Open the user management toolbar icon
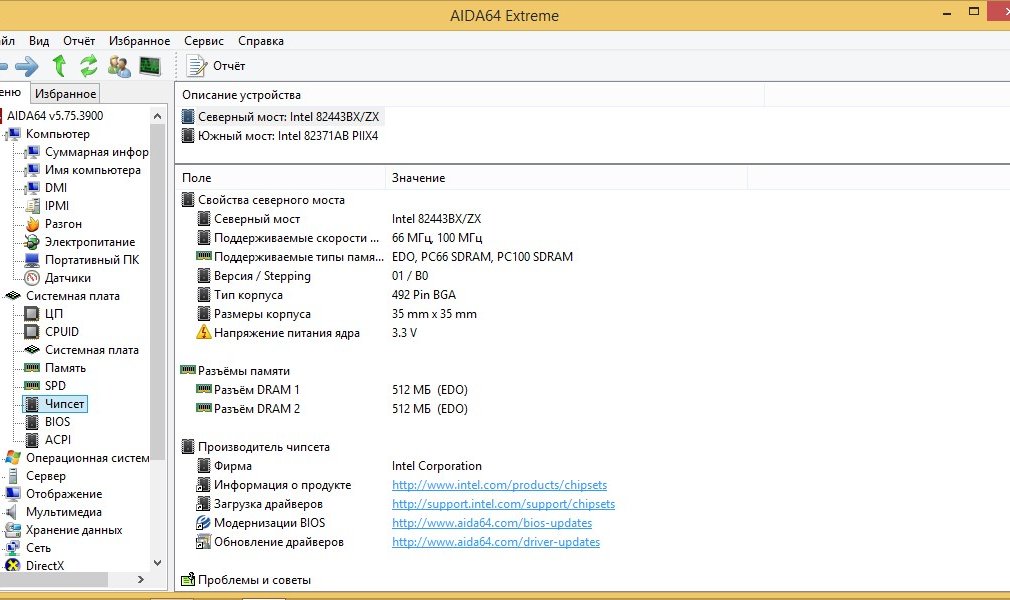The height and width of the screenshot is (600, 1010). [119, 66]
